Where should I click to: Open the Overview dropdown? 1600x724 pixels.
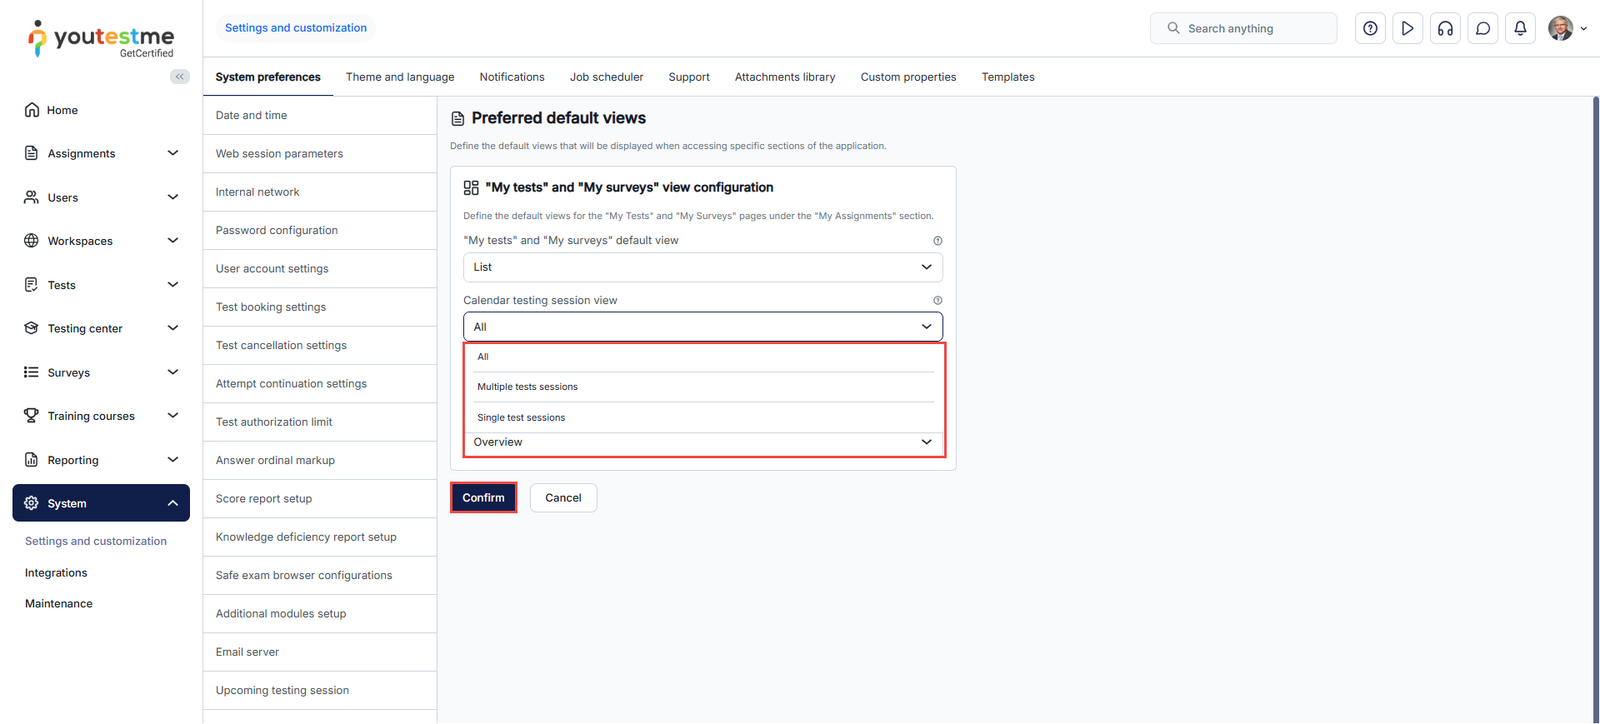702,442
